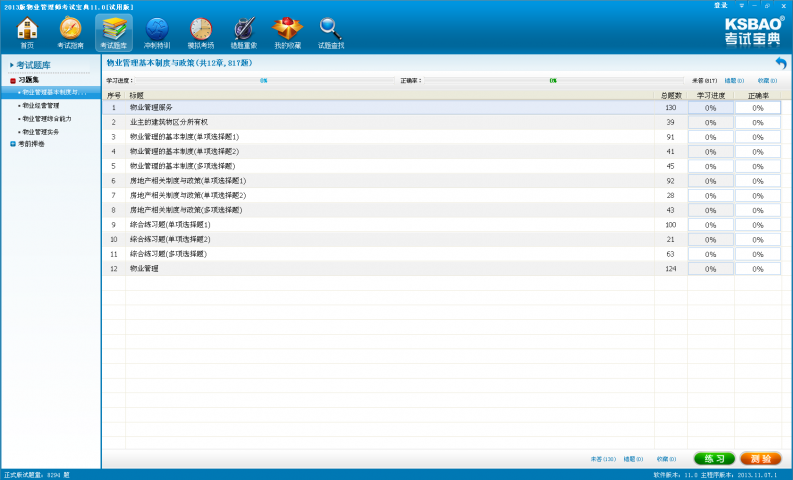
Task: Click the orange 测验 button
Action: [761, 458]
